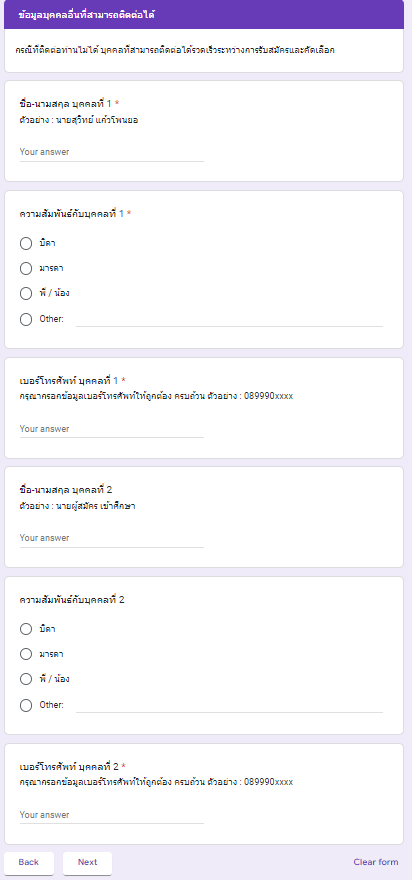
Task: Select Other option for person 2 relationship
Action: click(26, 705)
